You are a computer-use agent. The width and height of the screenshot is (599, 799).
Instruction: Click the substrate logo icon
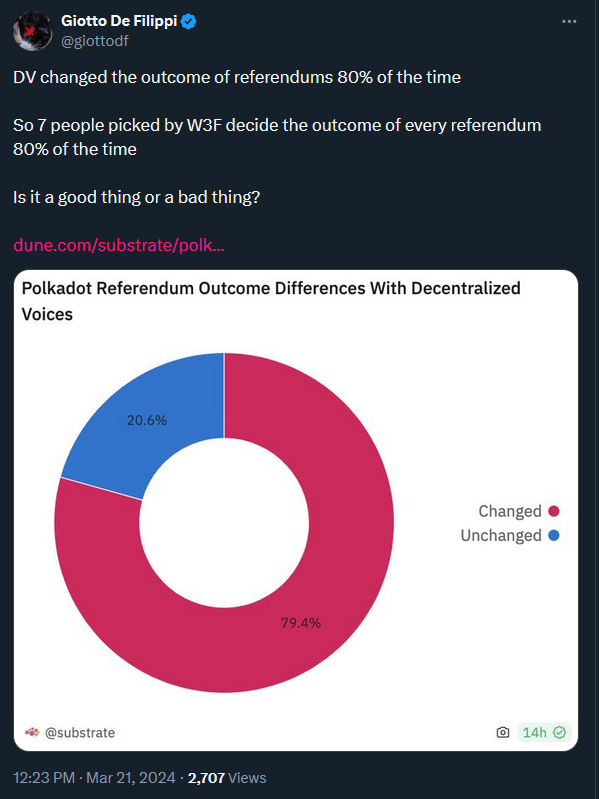click(32, 733)
